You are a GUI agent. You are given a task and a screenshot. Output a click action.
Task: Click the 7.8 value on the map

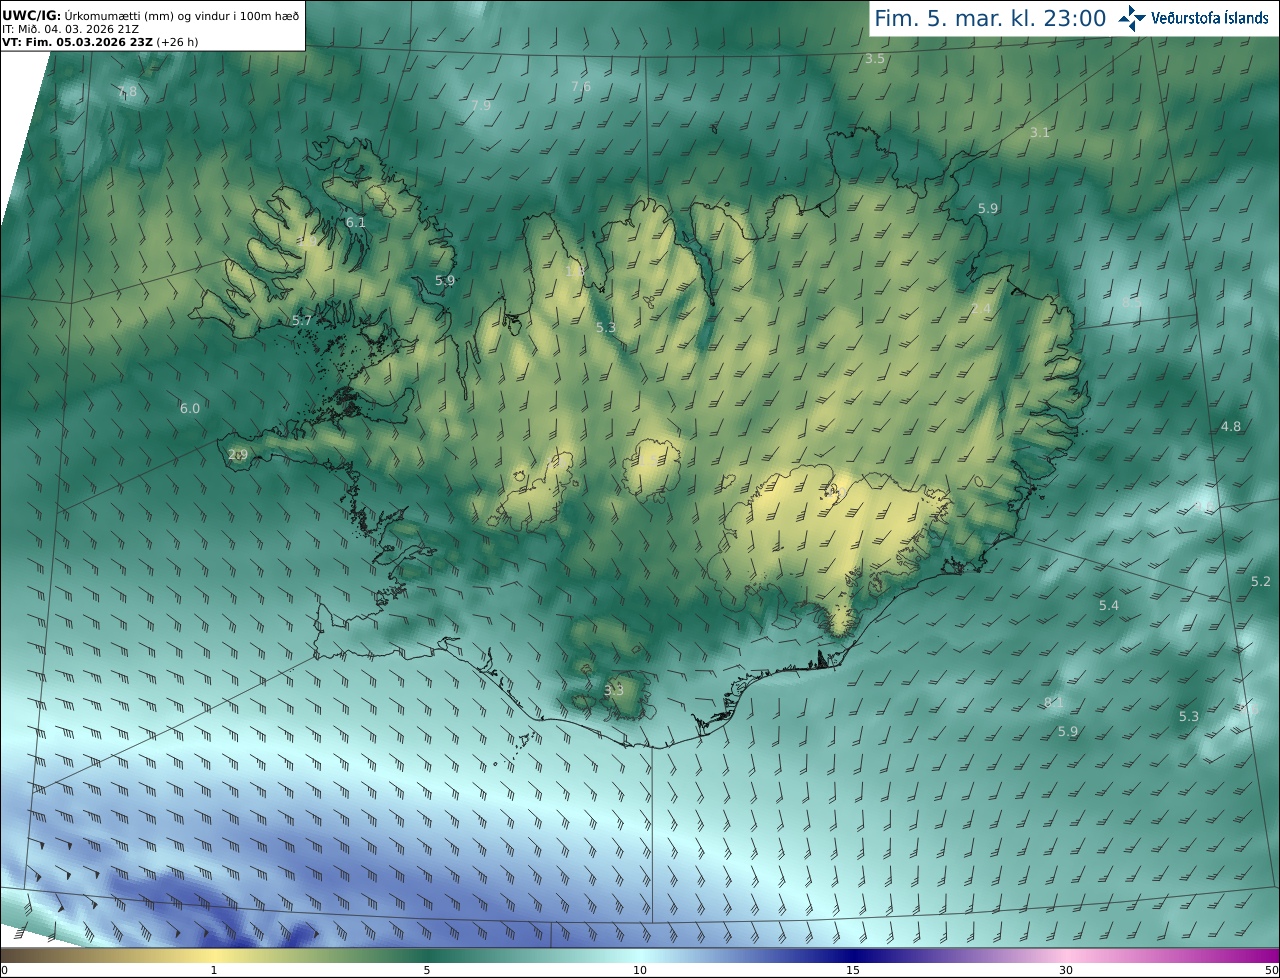pos(127,92)
